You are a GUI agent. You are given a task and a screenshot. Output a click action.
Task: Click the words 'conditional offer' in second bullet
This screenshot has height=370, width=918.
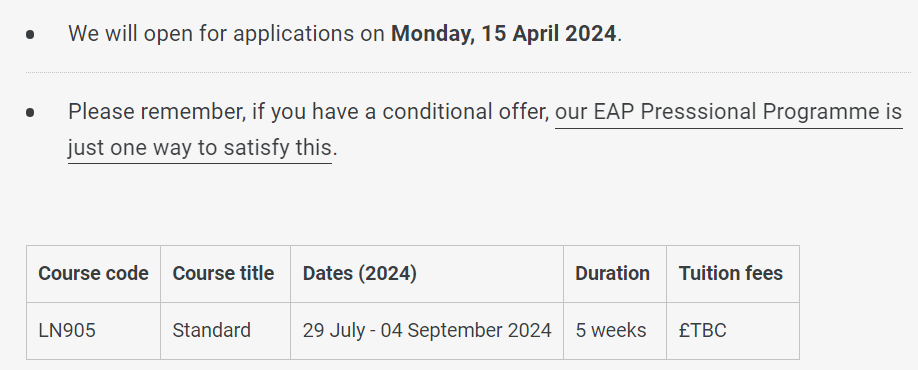click(x=465, y=111)
